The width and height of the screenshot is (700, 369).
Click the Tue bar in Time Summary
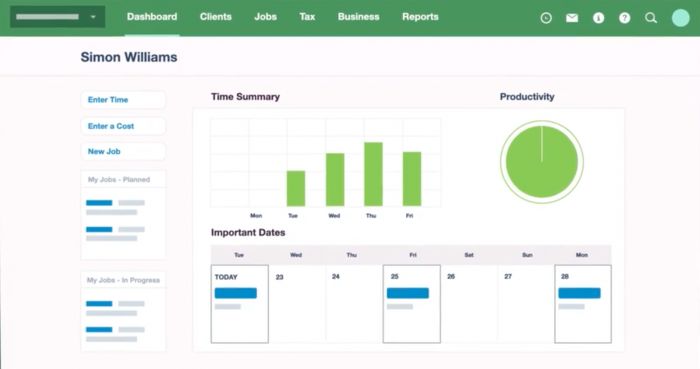296,188
